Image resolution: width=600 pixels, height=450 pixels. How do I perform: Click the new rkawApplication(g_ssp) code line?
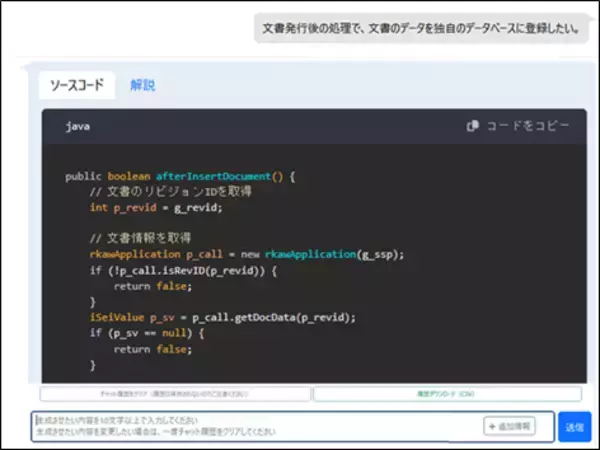coord(247,254)
